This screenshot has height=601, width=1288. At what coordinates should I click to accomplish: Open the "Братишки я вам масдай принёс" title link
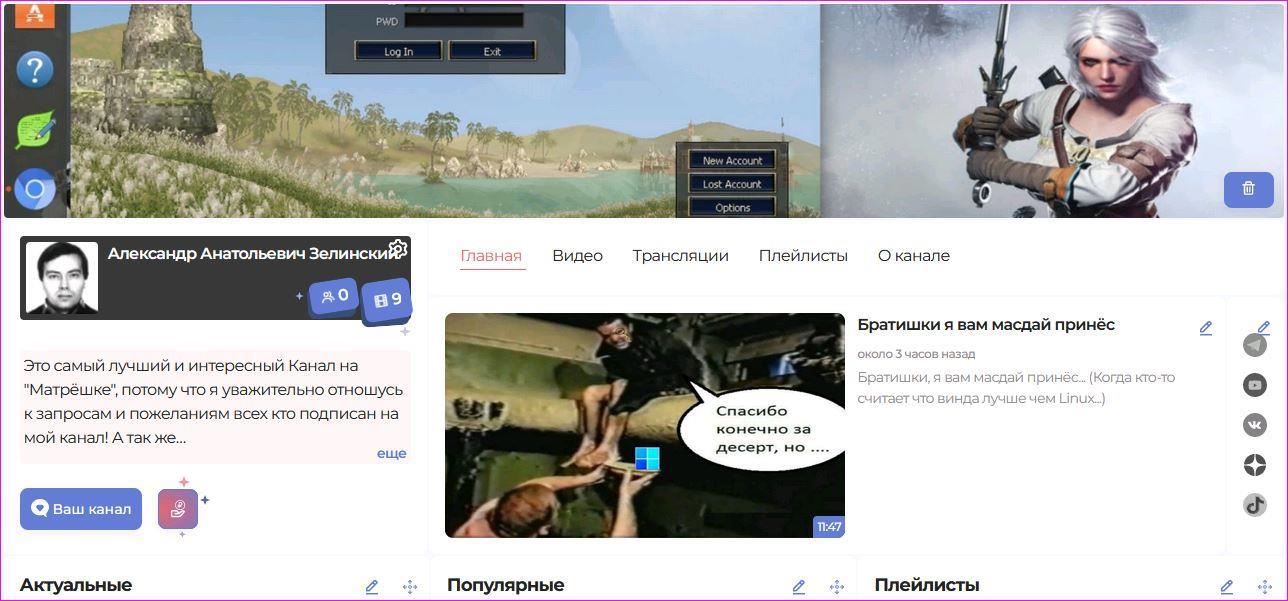985,325
